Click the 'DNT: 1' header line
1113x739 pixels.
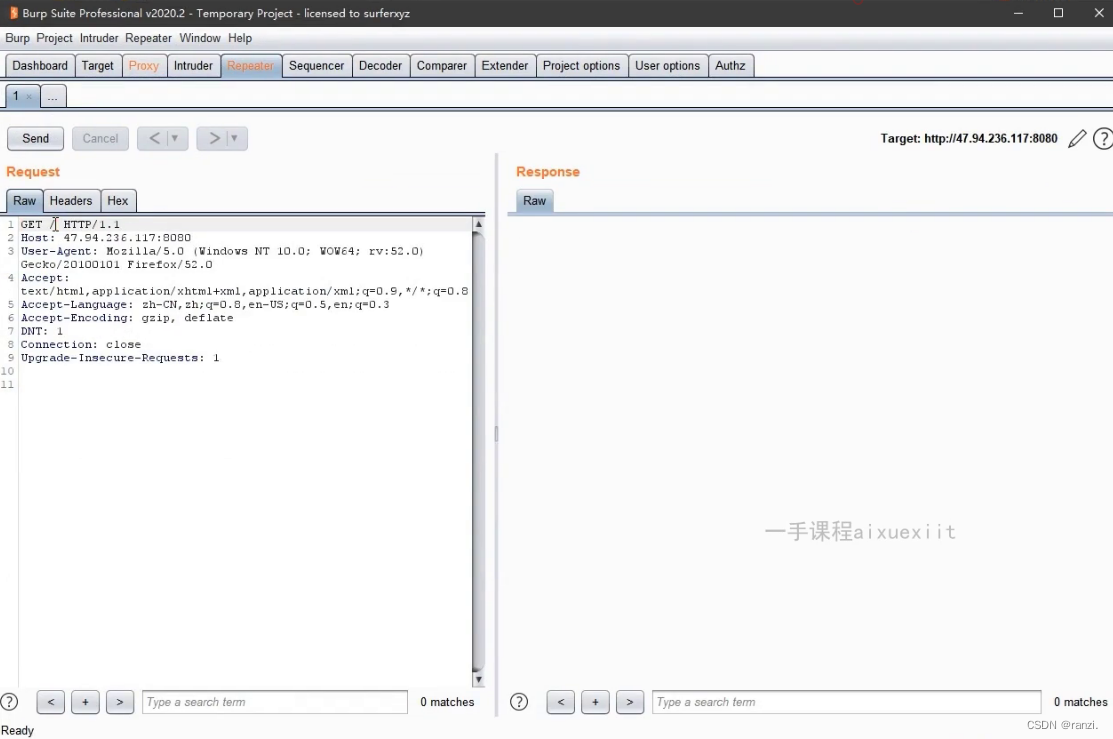[x=42, y=332]
